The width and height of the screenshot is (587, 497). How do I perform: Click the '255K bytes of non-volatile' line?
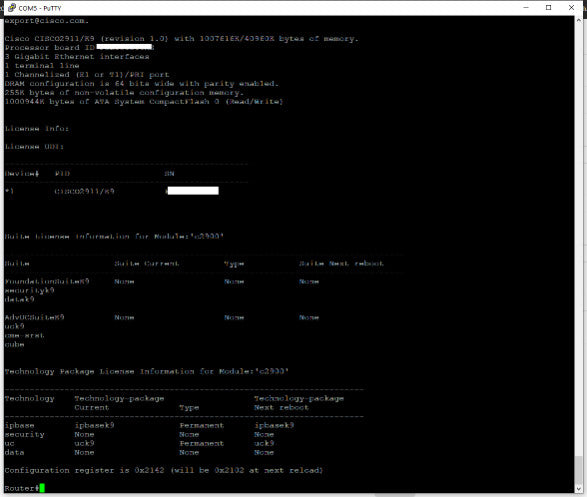124,92
